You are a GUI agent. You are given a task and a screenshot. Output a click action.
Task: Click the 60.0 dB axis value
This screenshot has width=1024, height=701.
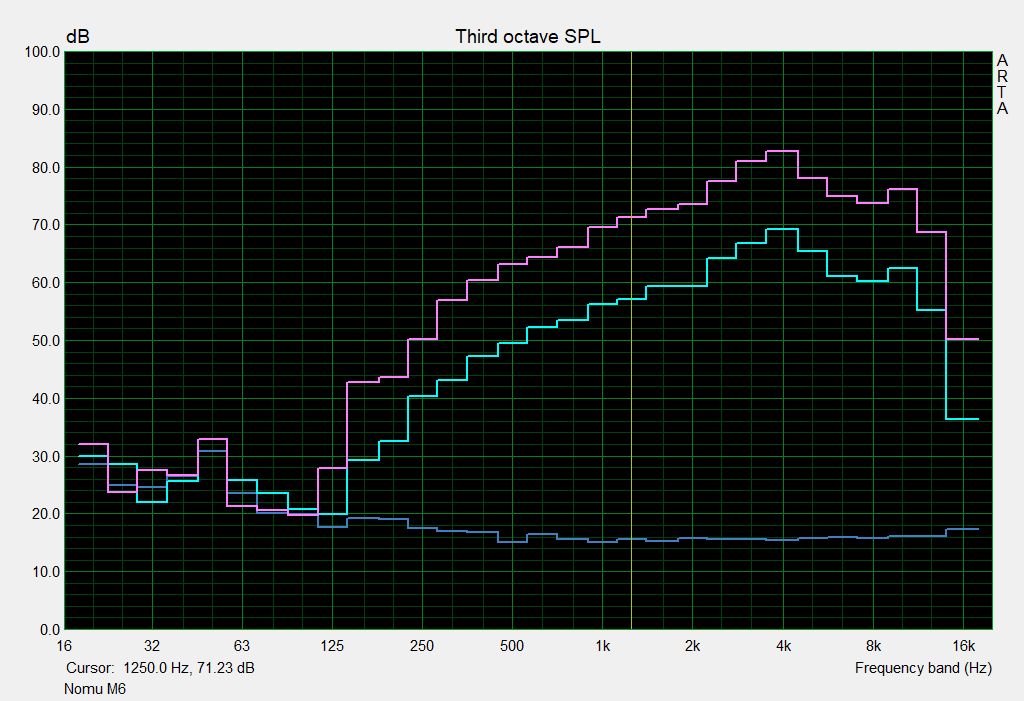46,283
